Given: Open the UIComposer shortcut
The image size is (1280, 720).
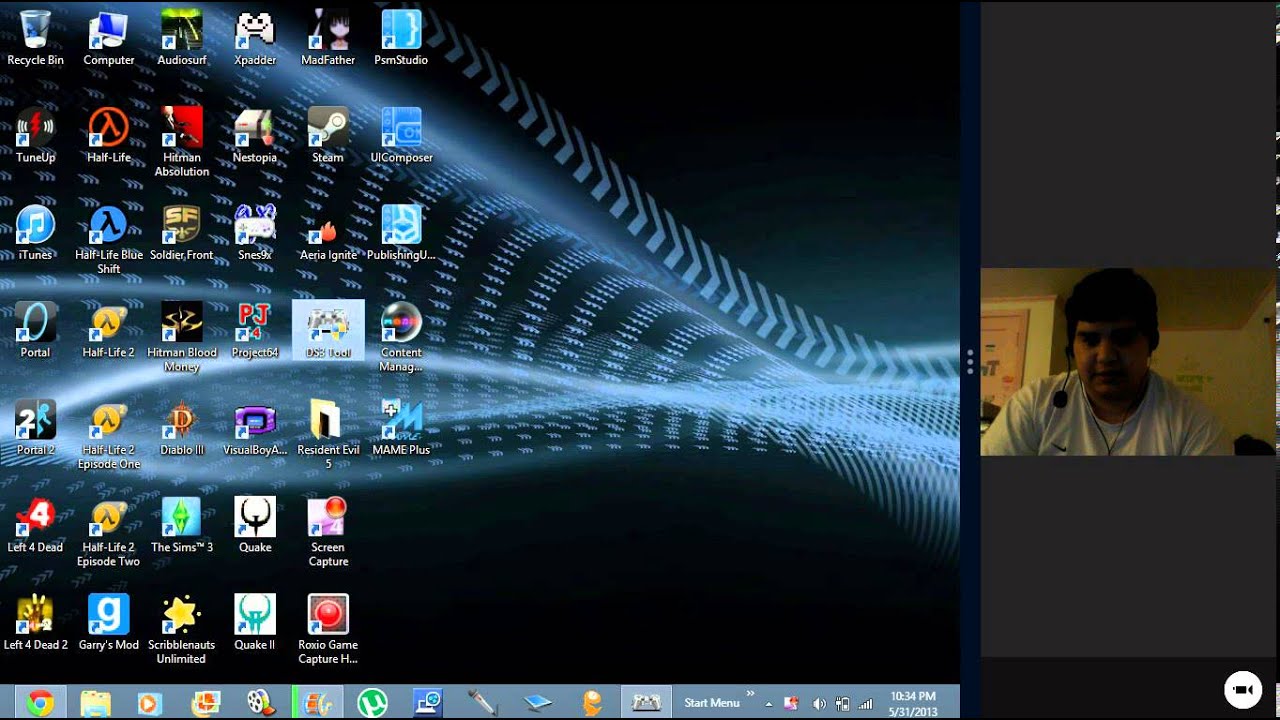Looking at the screenshot, I should [x=401, y=136].
